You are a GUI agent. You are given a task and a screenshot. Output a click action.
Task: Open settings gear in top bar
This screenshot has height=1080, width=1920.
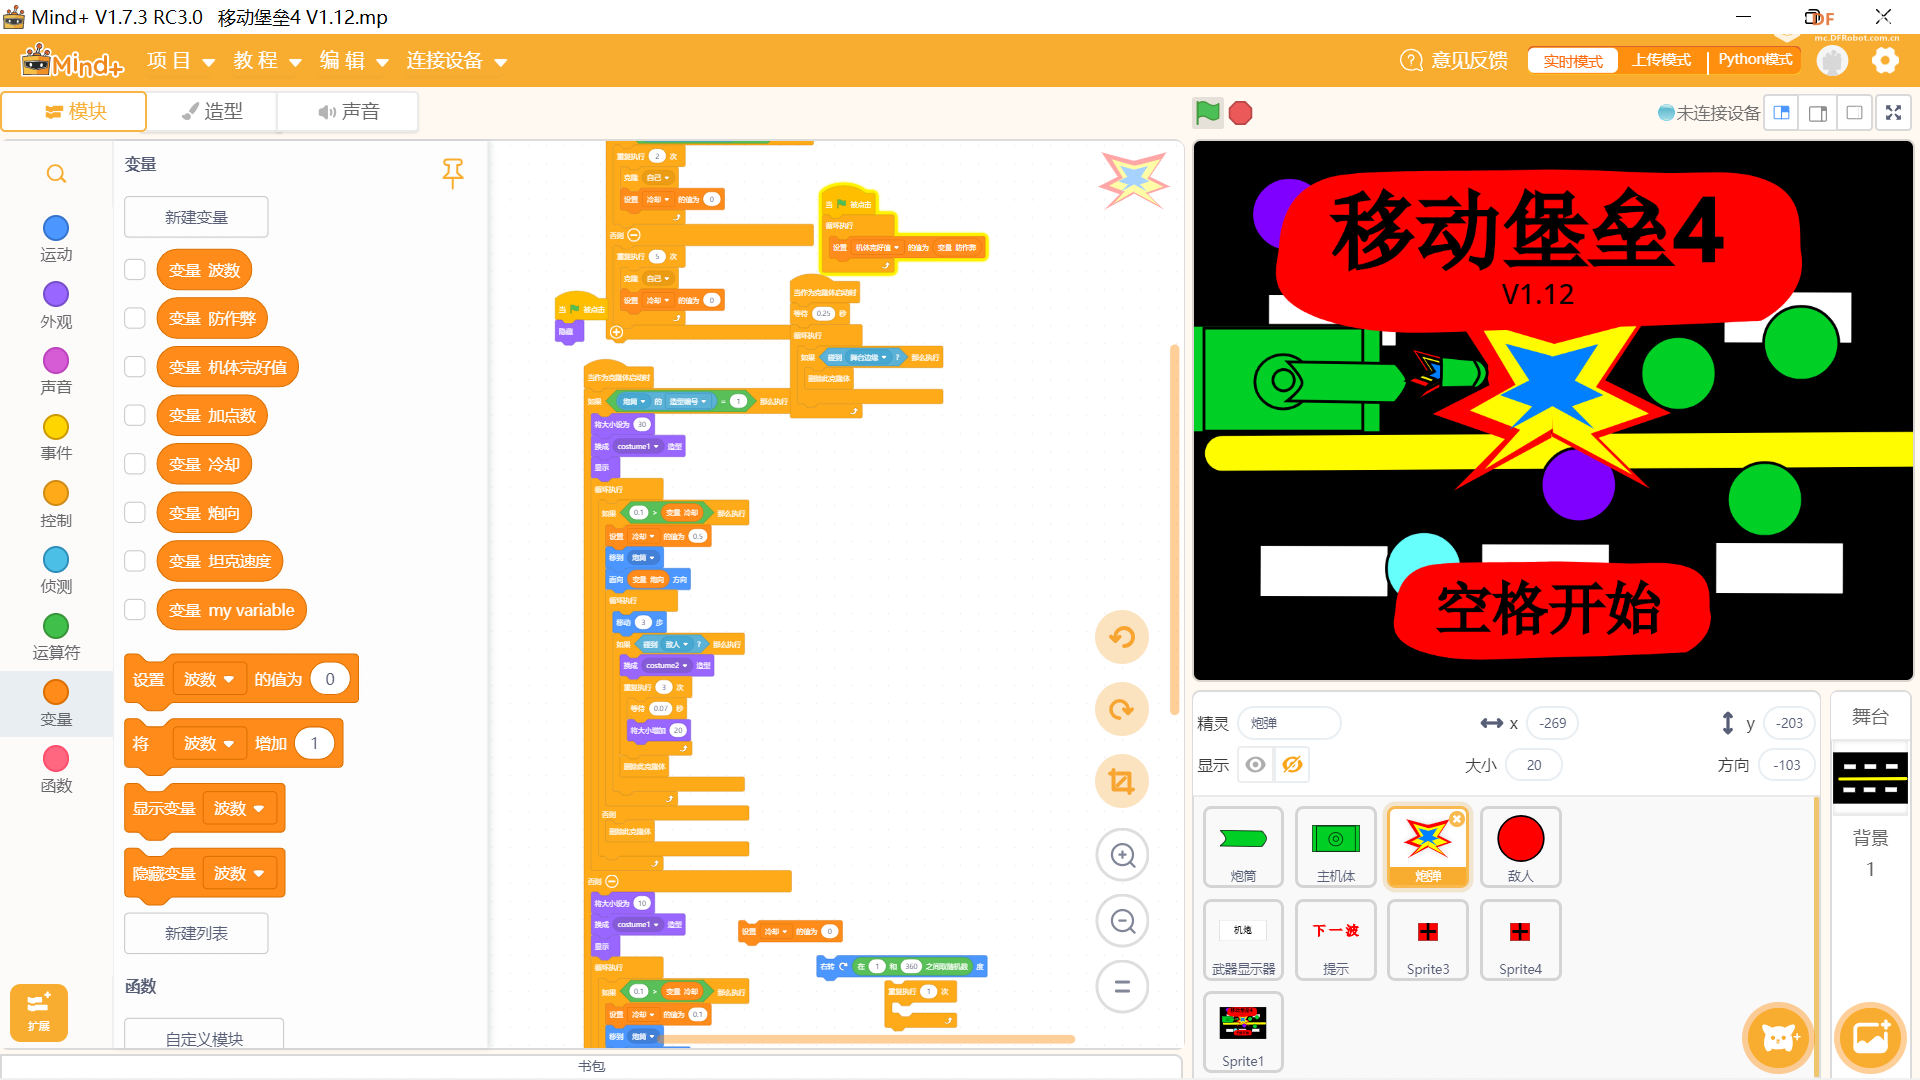1885,61
